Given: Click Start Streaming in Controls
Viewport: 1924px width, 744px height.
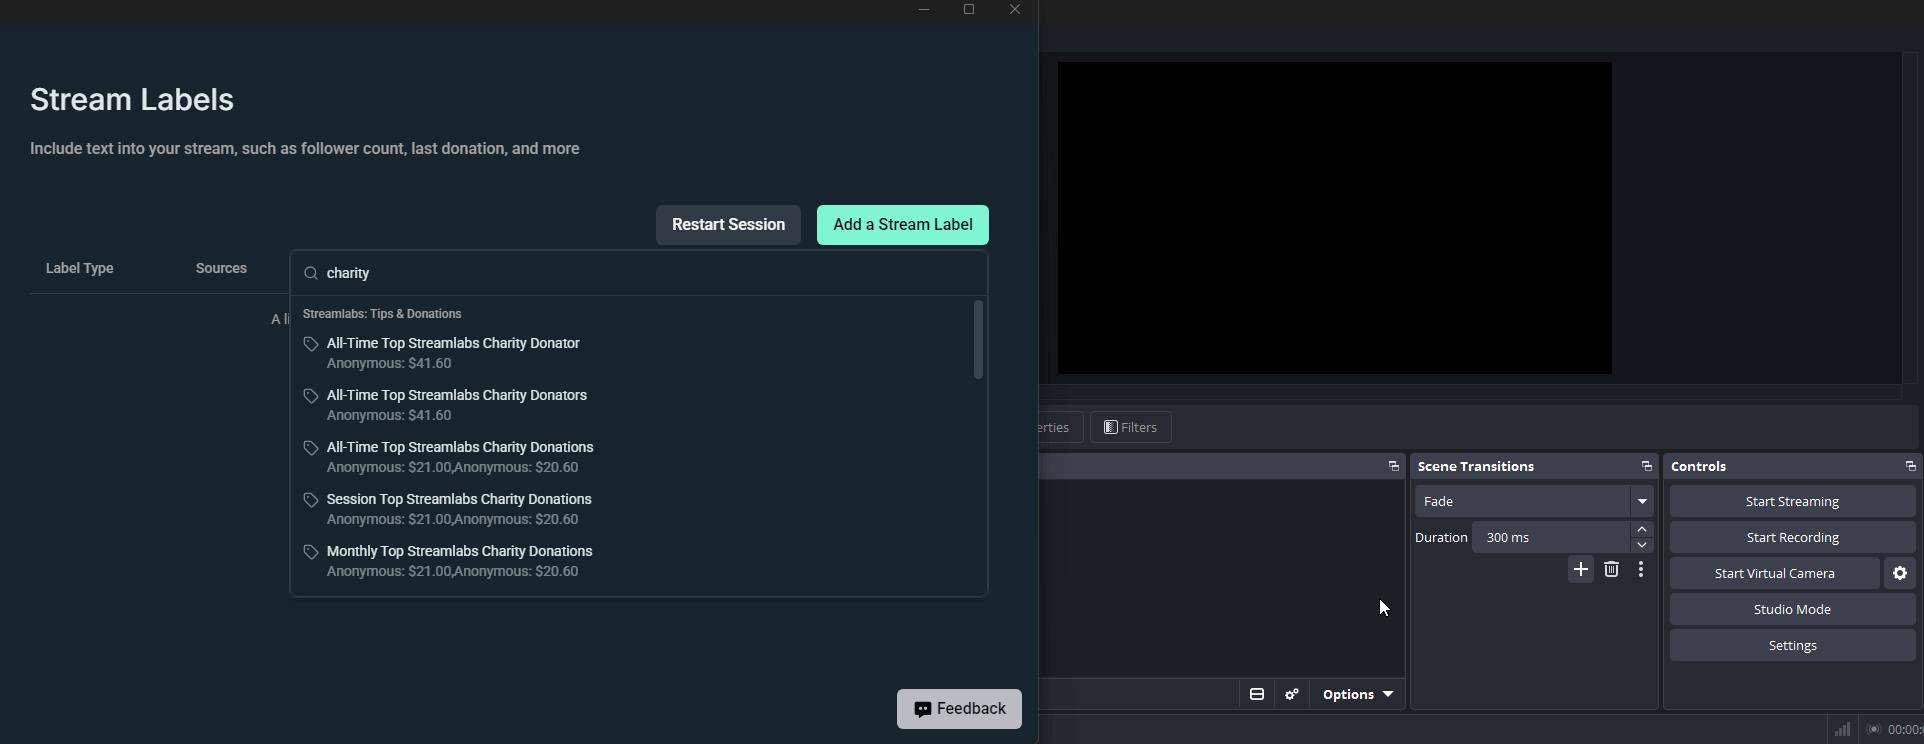Looking at the screenshot, I should [x=1792, y=501].
